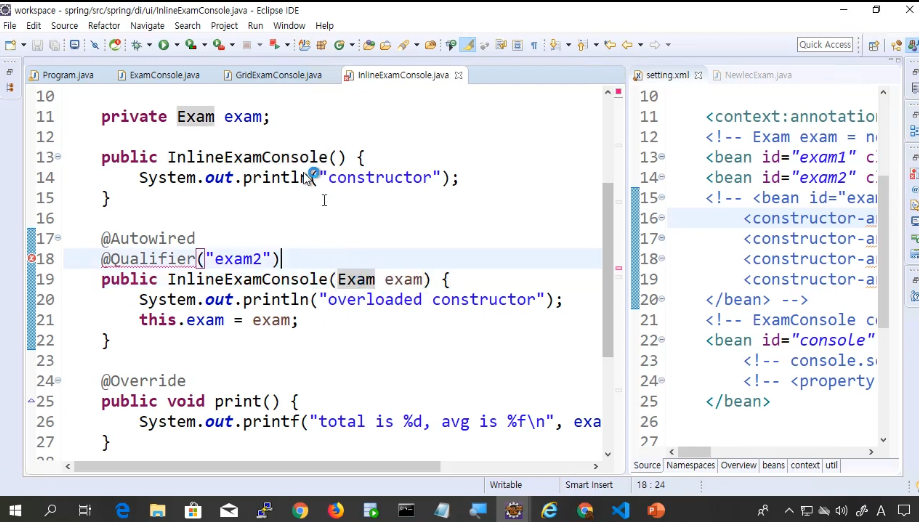
Task: Toggle Show Whitespace Characters pilcrow icon
Action: point(534,45)
